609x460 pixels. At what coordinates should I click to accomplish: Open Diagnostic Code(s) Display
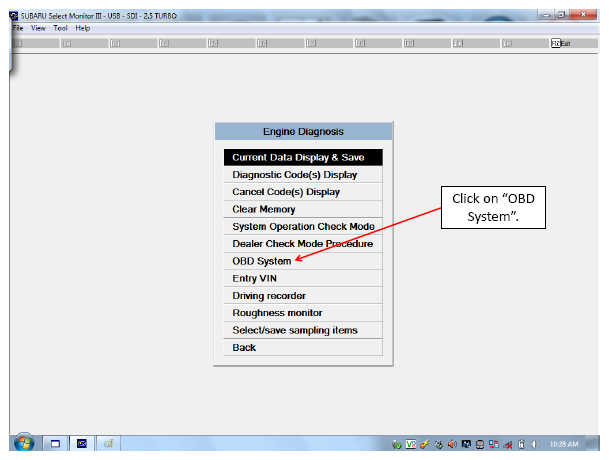coord(303,175)
